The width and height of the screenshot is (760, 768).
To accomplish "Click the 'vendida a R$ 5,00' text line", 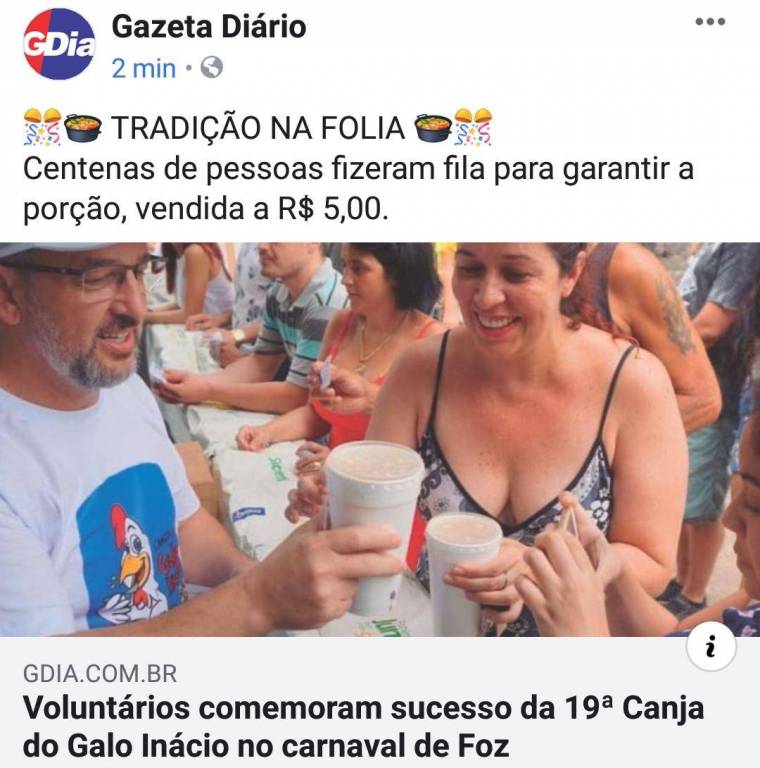I will [261, 209].
